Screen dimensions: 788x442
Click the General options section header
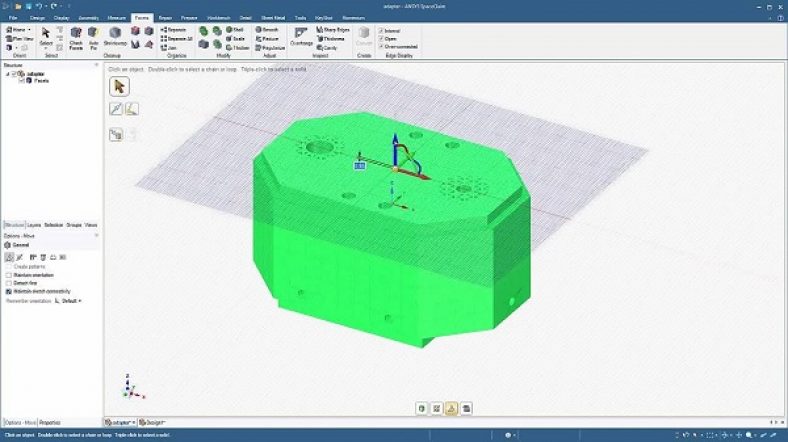coord(50,245)
